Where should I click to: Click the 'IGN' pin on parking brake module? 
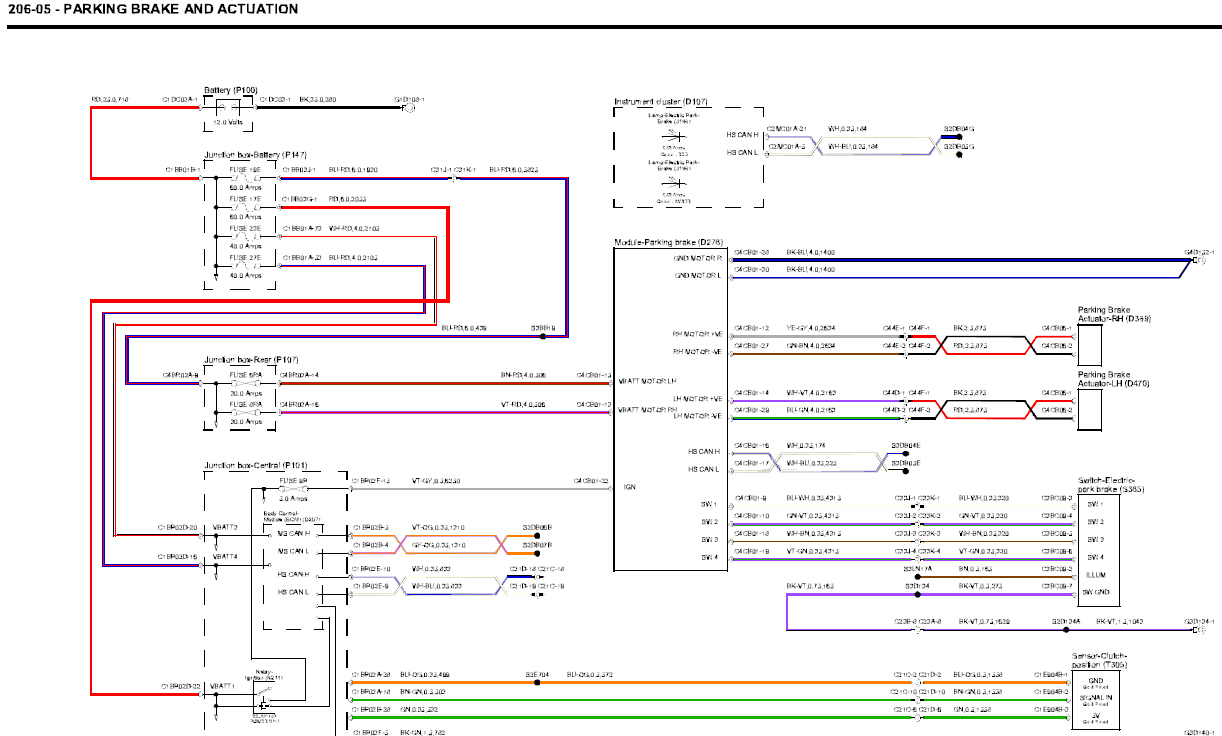pyautogui.click(x=630, y=487)
